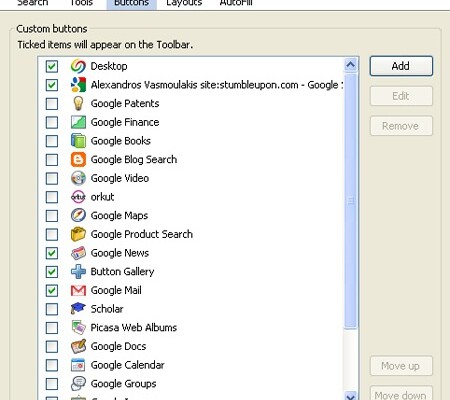The height and width of the screenshot is (400, 450).
Task: Select the Google Docs entry text
Action: point(118,346)
